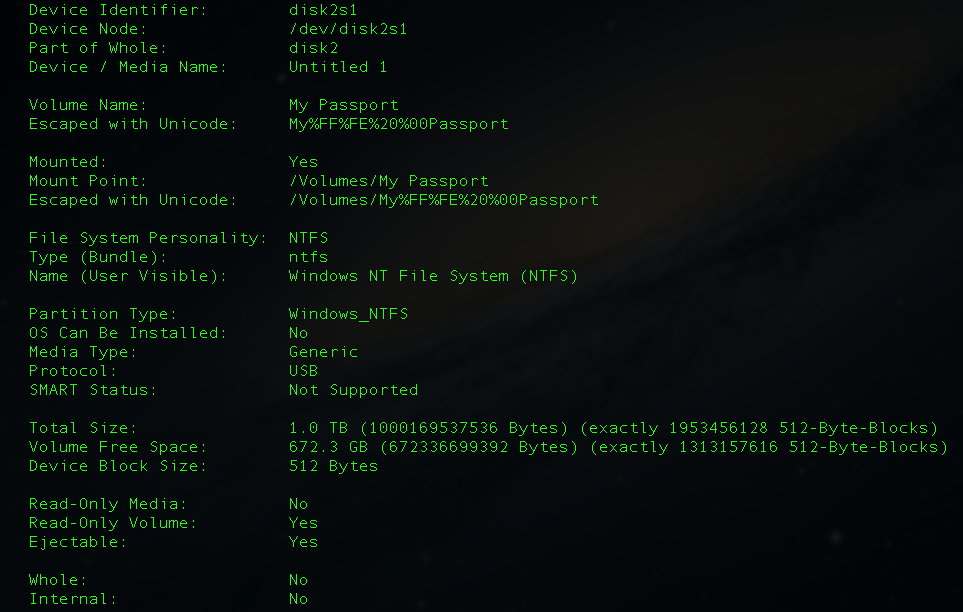Click the Ejectable: label
Image resolution: width=963 pixels, height=612 pixels.
78,542
